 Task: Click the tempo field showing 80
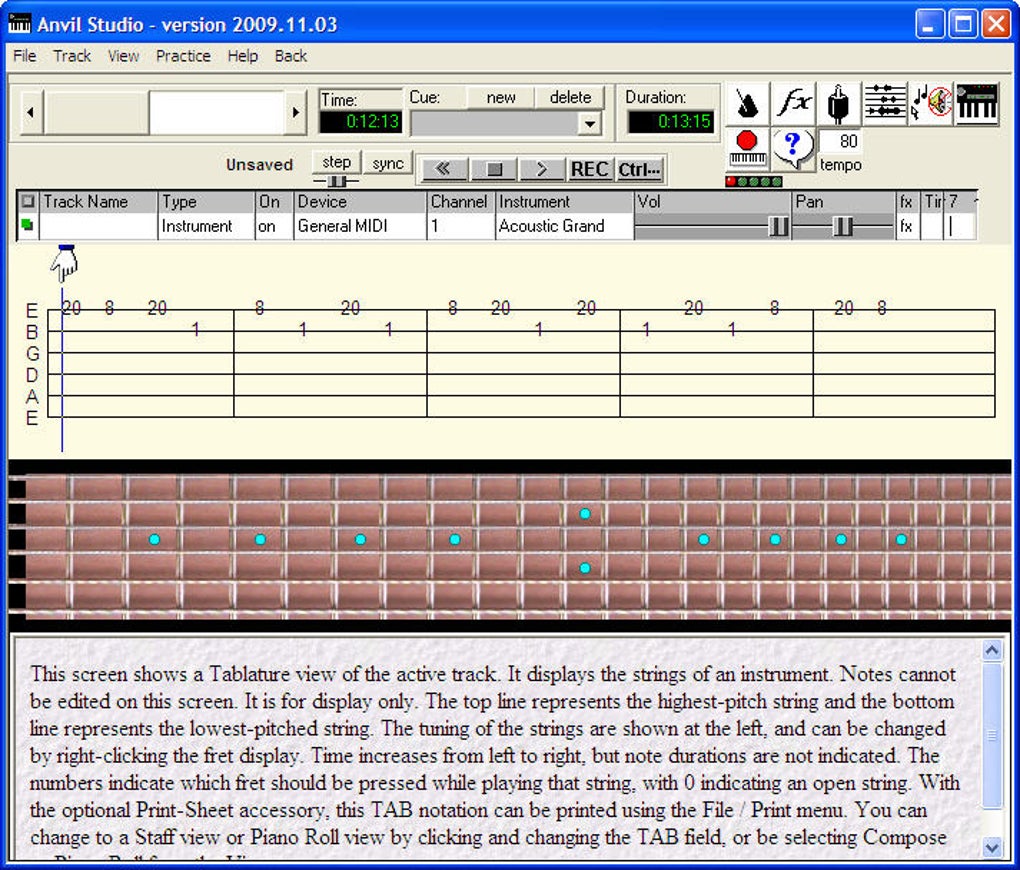pos(840,141)
